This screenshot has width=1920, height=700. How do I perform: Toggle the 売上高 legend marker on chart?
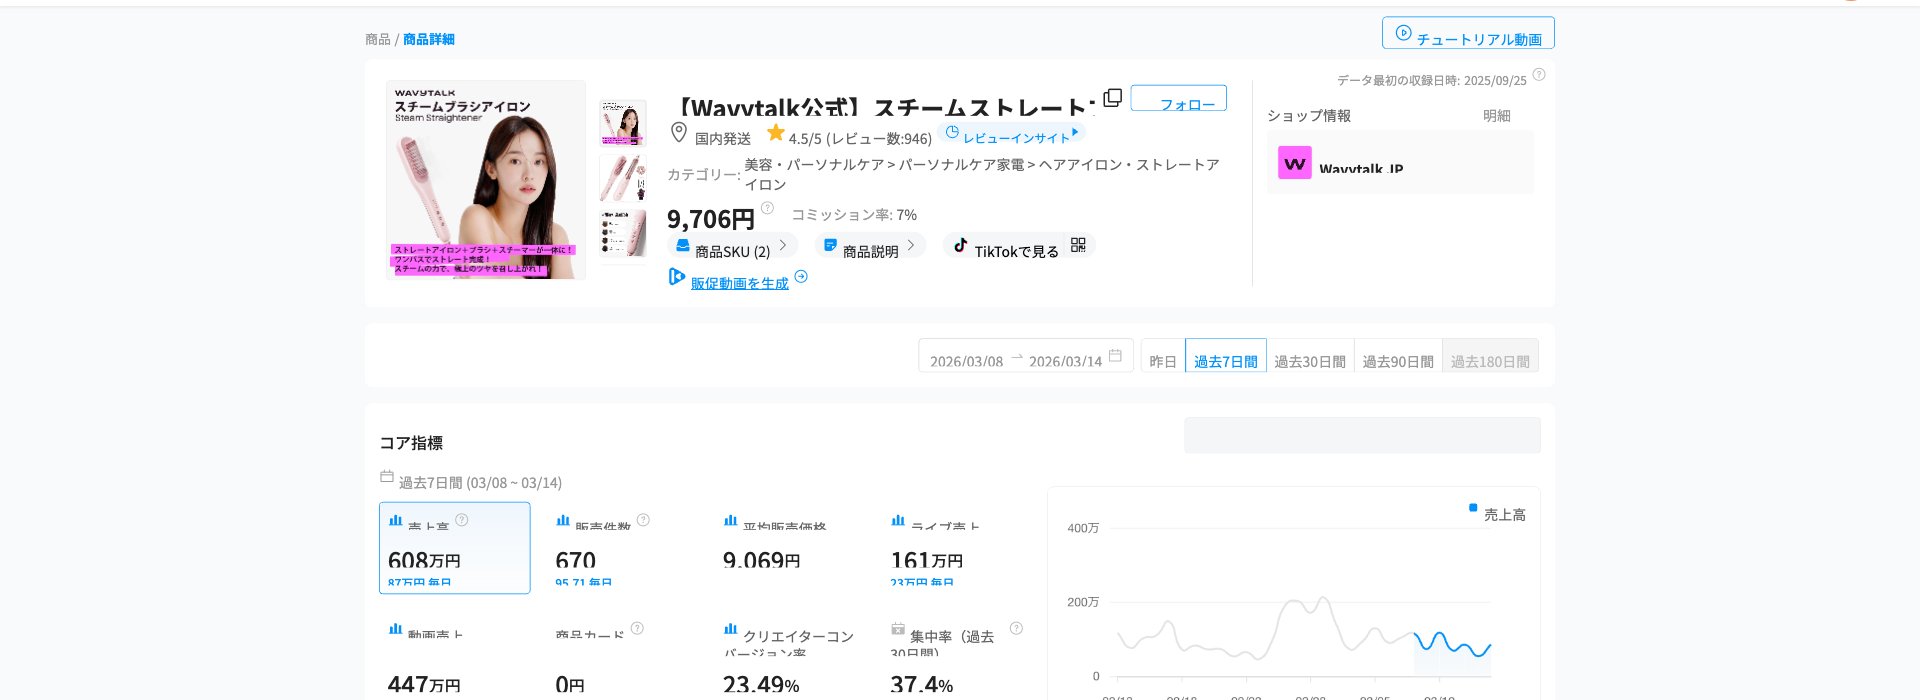1473,508
